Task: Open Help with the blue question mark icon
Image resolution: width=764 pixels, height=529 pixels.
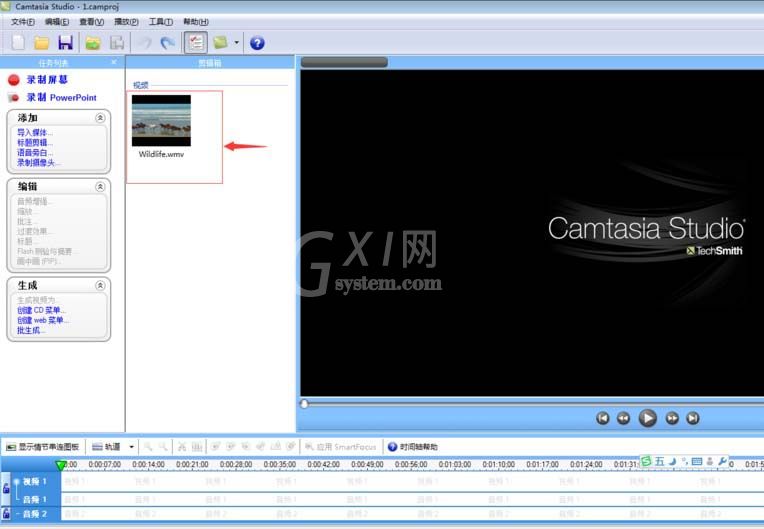Action: tap(257, 43)
